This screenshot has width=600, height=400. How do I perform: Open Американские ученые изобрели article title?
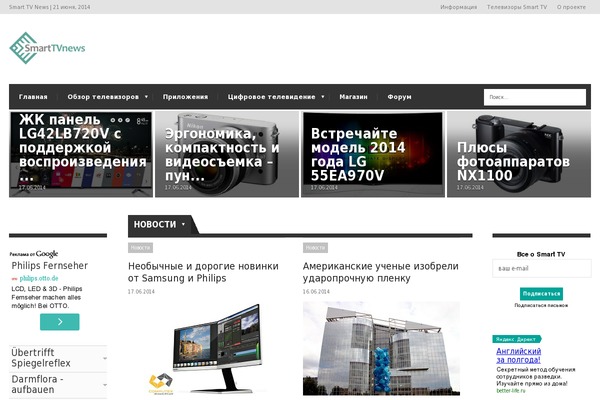(381, 272)
